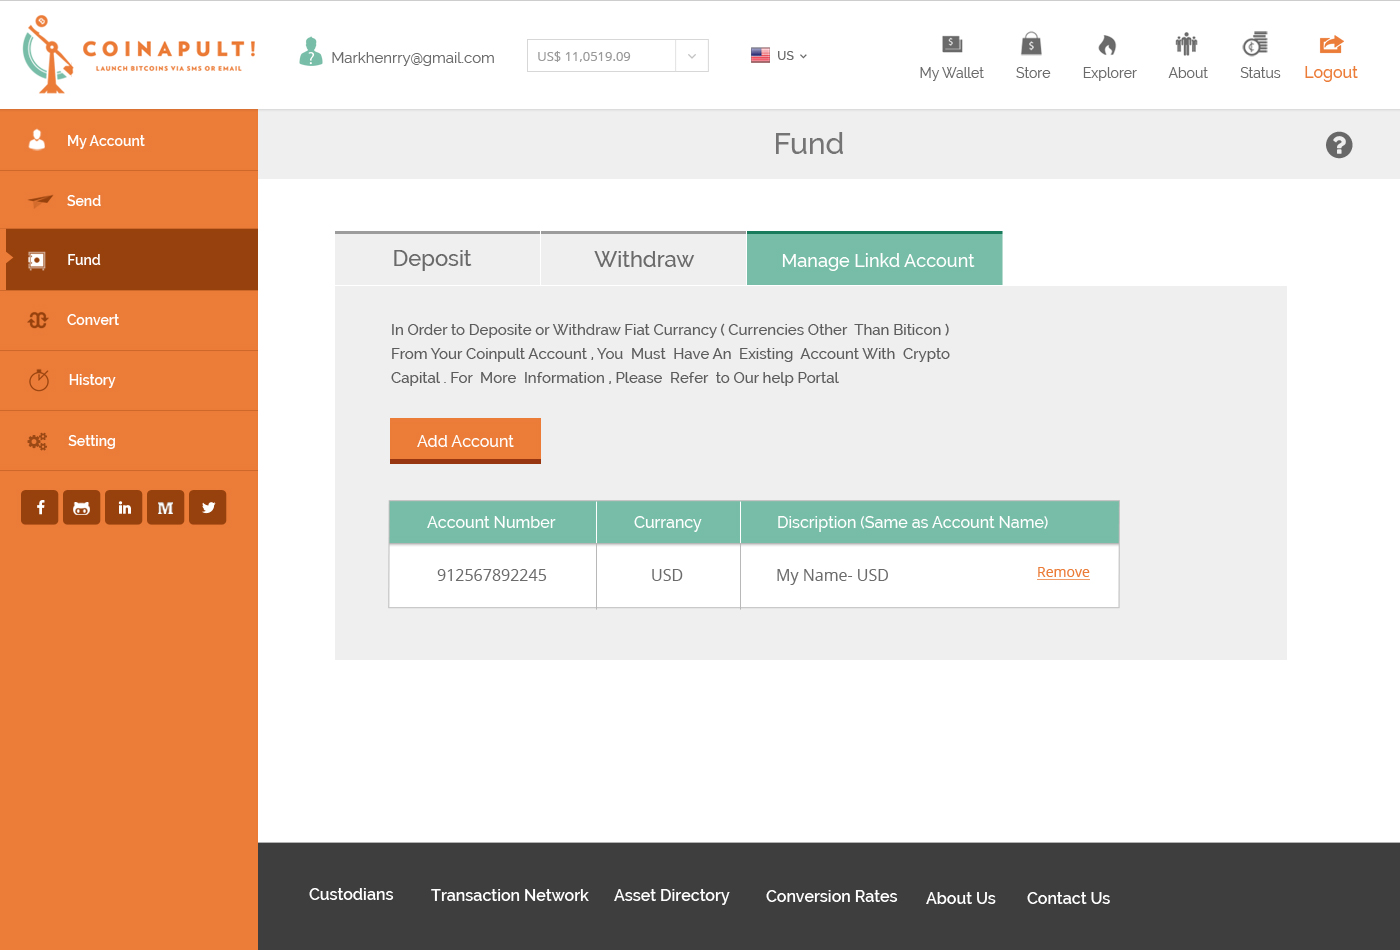This screenshot has width=1400, height=950.
Task: Click the USD currency cell
Action: [x=667, y=575]
